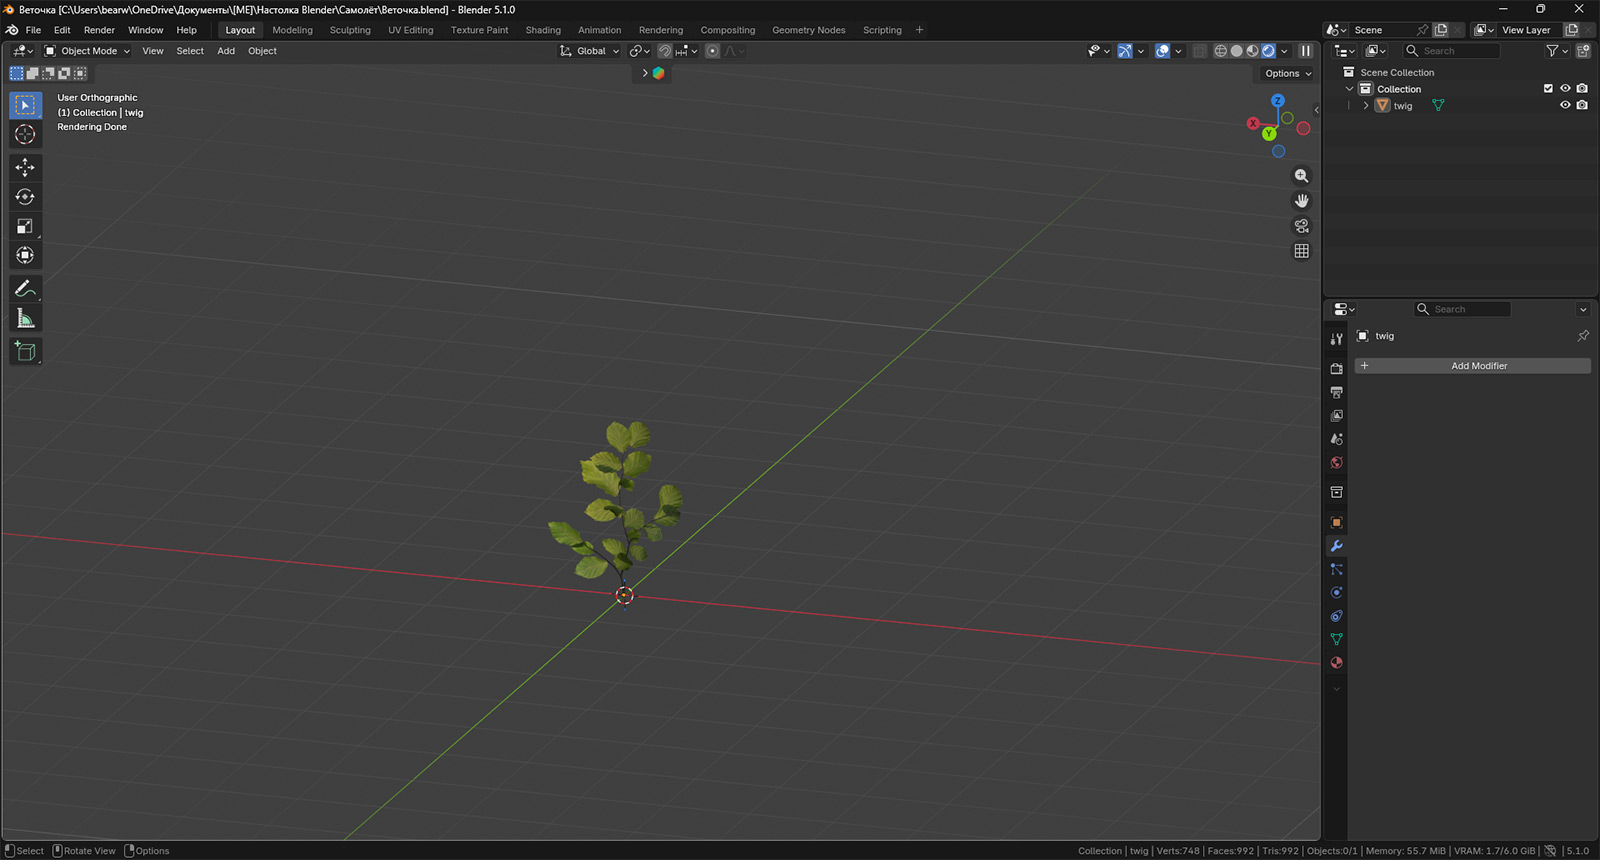Switch to the Shading workspace tab
This screenshot has height=860, width=1600.
pos(543,30)
